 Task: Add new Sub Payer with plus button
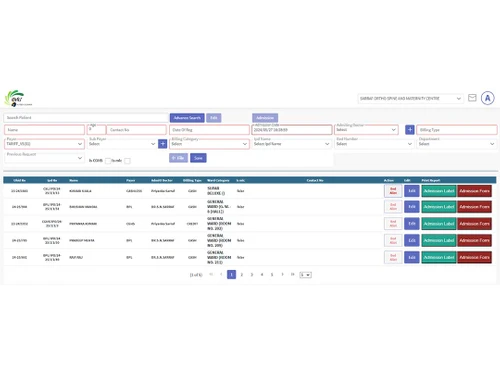162,144
